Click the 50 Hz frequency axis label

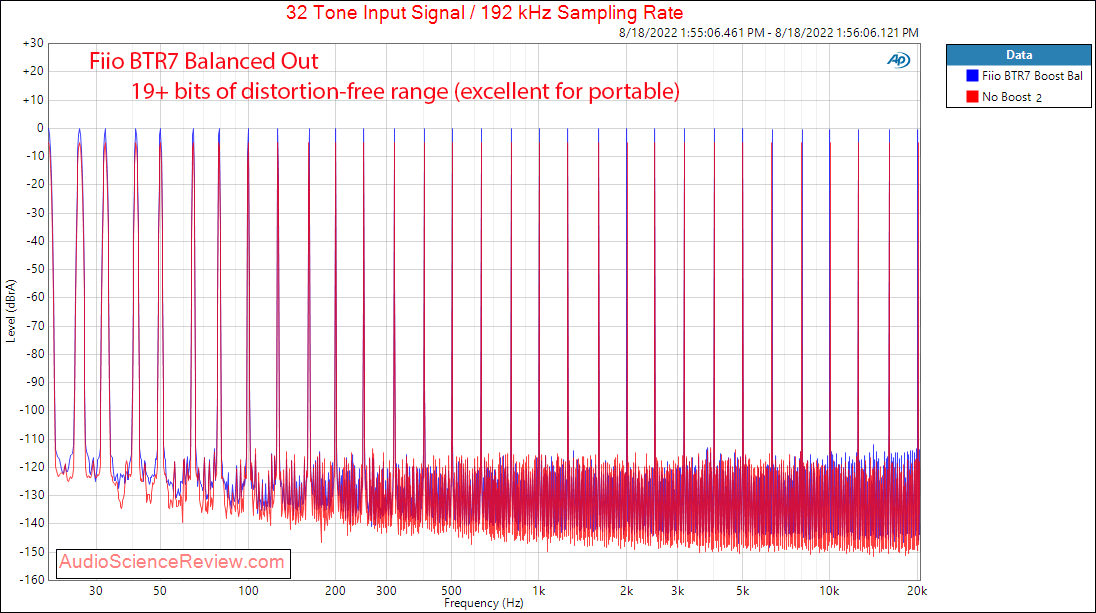(x=160, y=591)
